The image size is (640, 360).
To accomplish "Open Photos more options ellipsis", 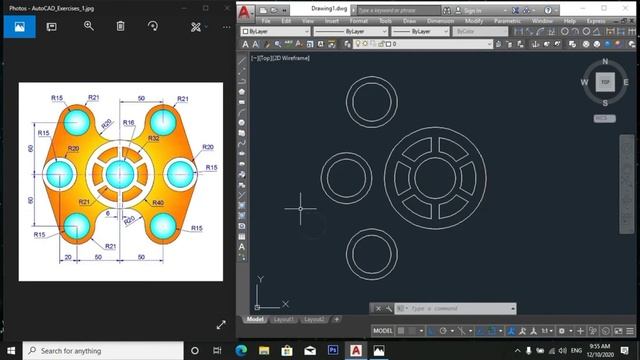I will point(227,27).
